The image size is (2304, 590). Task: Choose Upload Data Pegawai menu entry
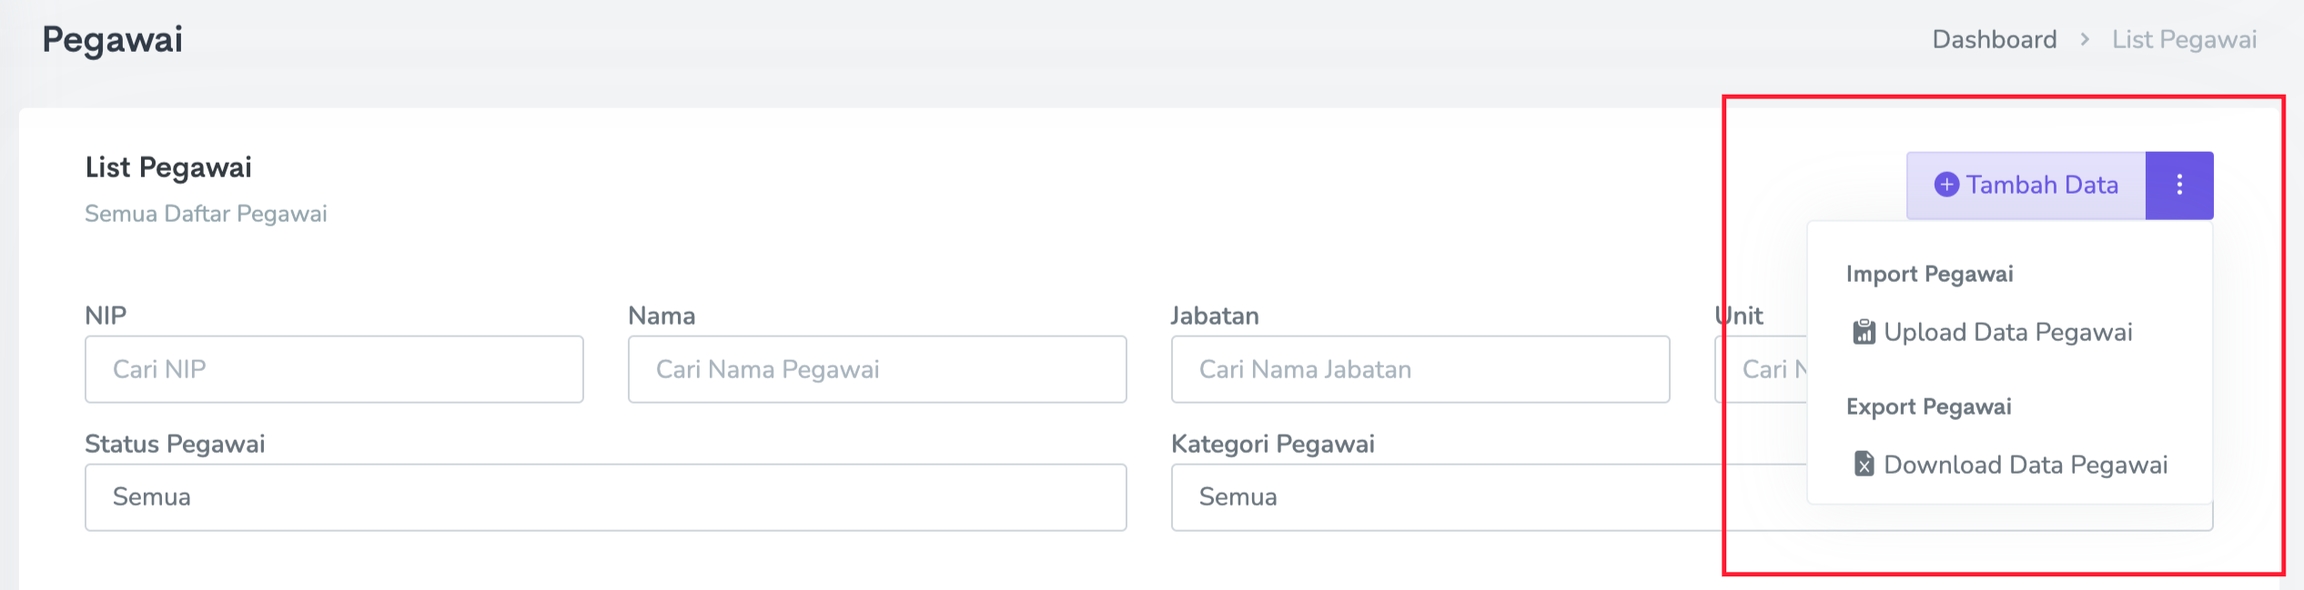[2007, 333]
